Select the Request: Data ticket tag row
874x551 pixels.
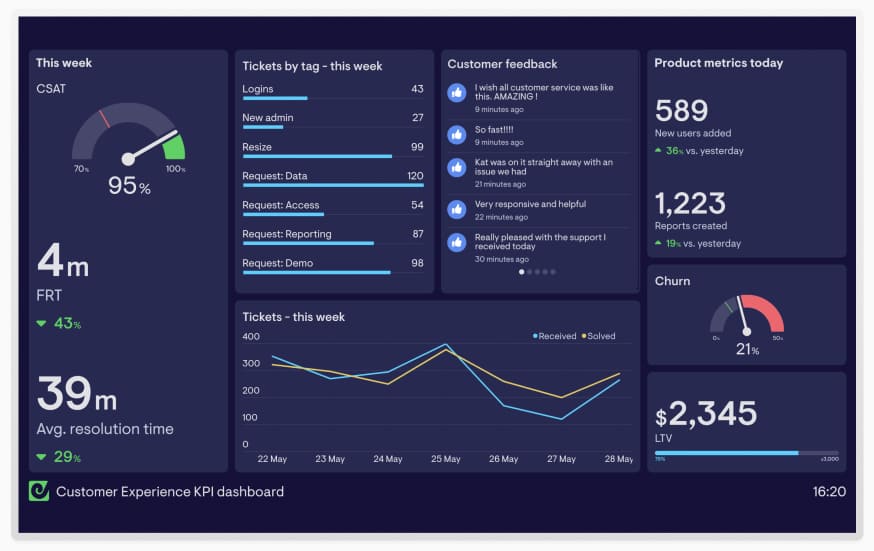pos(332,177)
